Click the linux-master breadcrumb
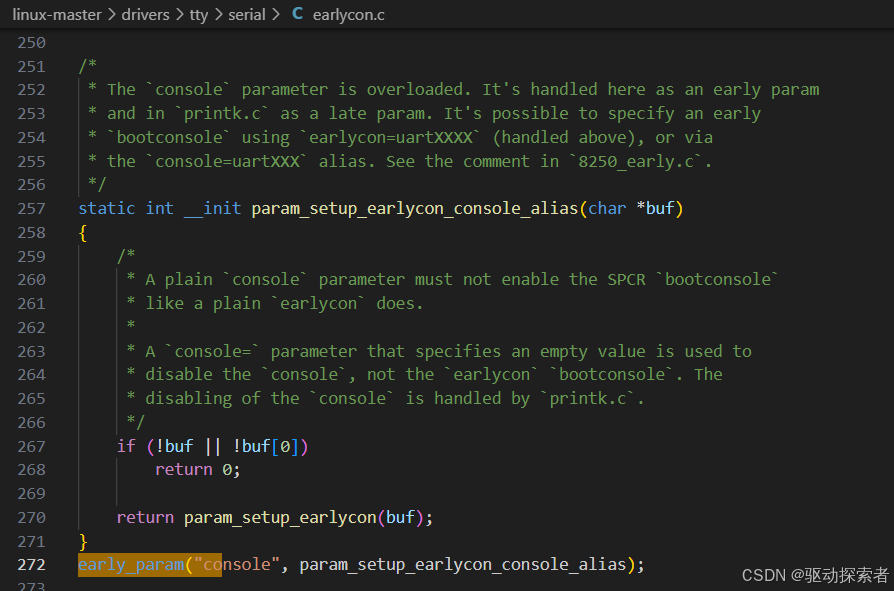Screen dimensions: 894x591 tap(57, 15)
